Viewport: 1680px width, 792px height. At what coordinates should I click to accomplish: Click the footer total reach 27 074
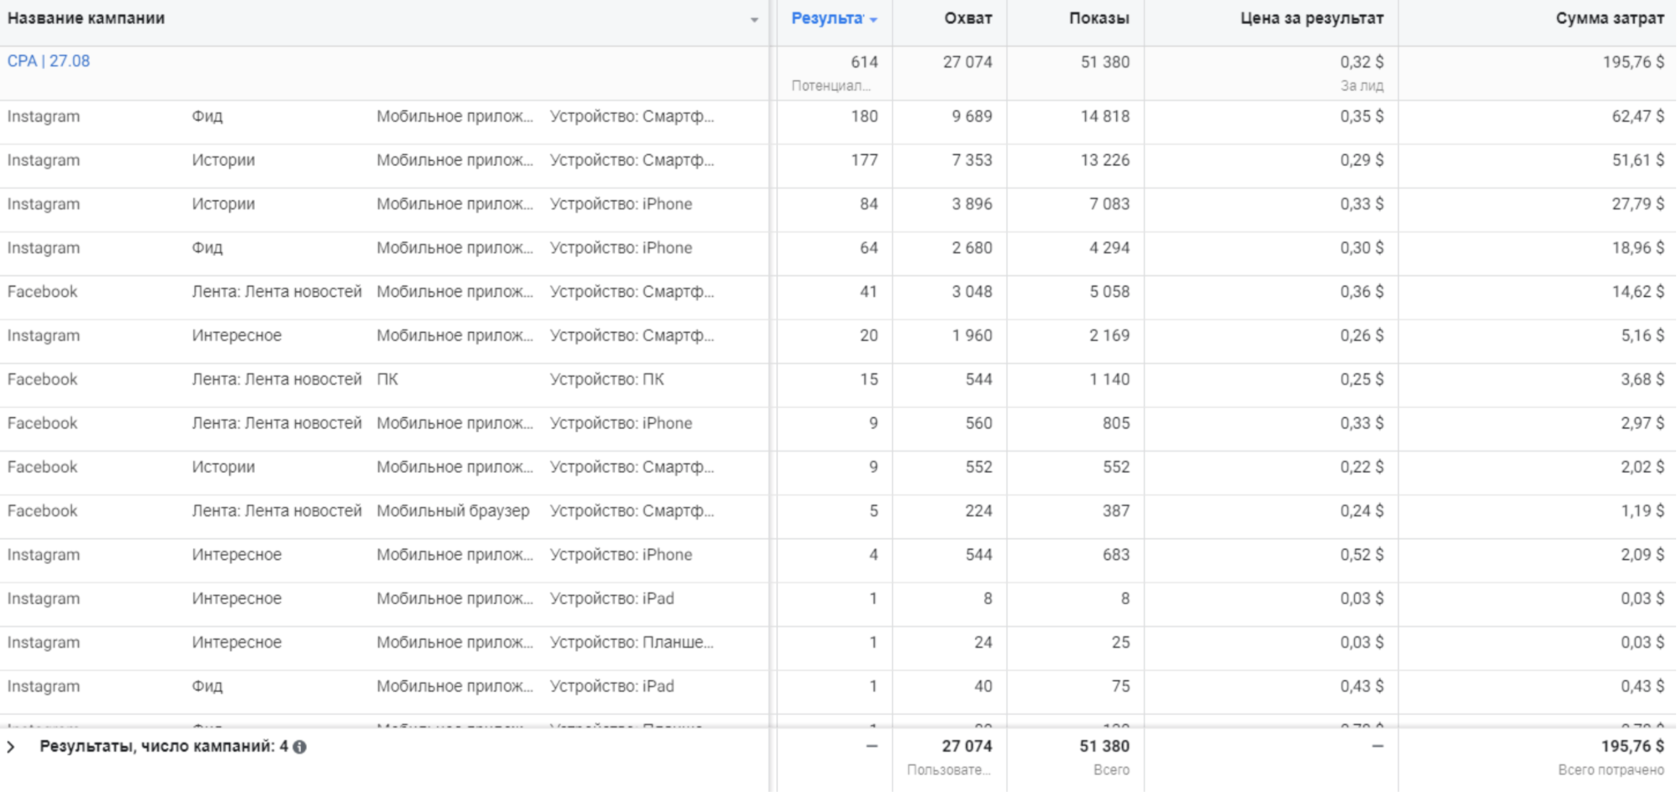[967, 746]
